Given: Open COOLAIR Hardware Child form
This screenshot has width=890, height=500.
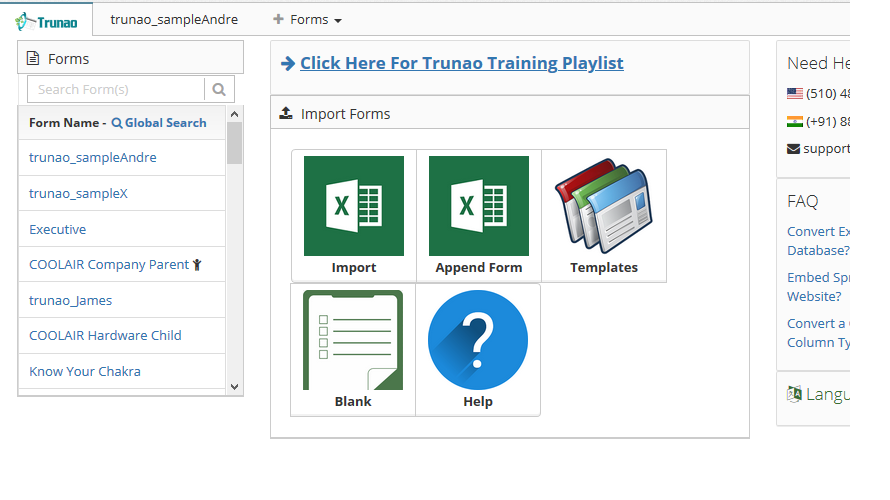Looking at the screenshot, I should (105, 336).
